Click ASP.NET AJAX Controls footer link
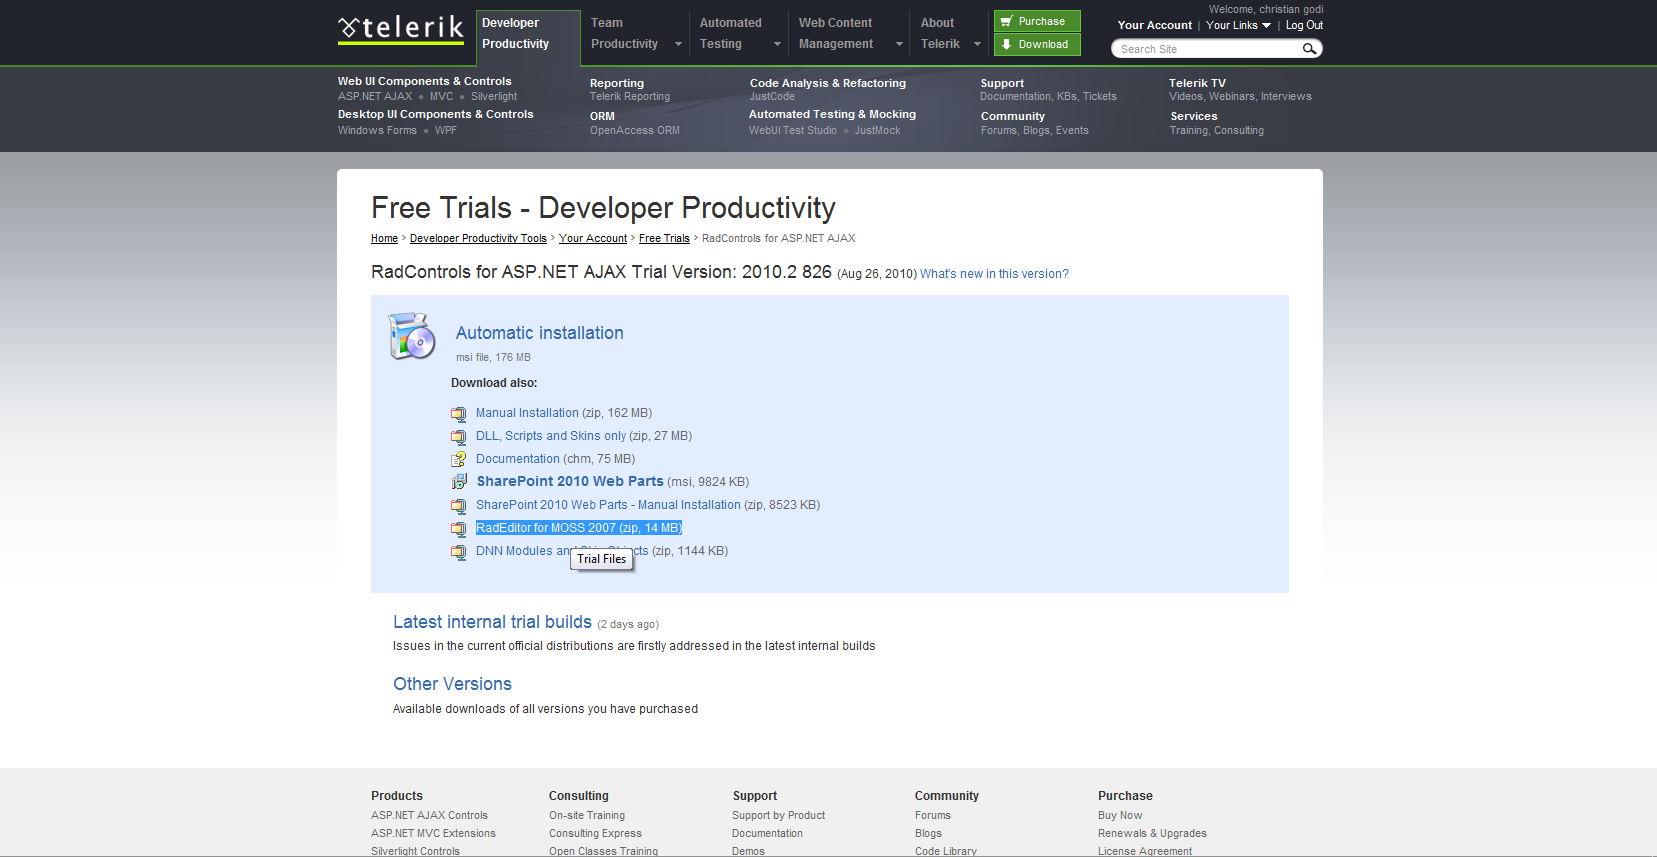1657x857 pixels. pyautogui.click(x=429, y=815)
